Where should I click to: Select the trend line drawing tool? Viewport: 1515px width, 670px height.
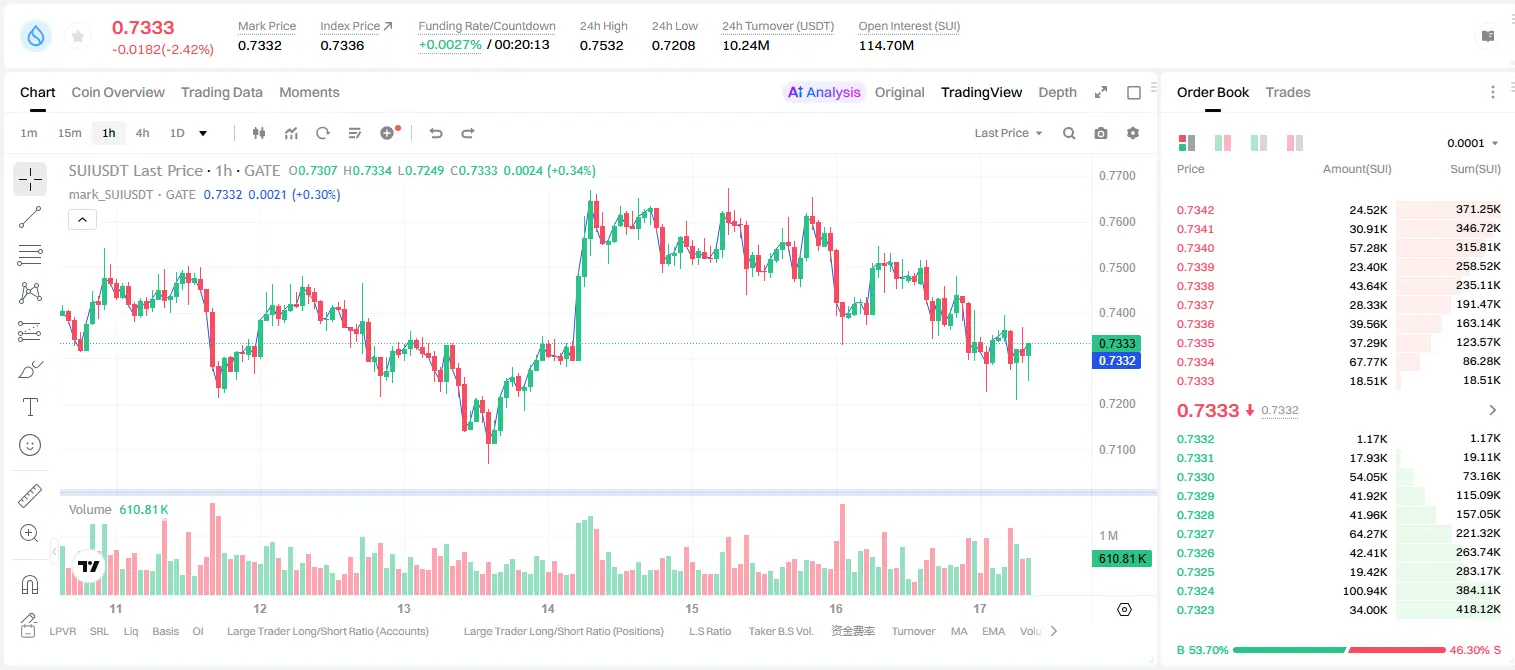30,217
